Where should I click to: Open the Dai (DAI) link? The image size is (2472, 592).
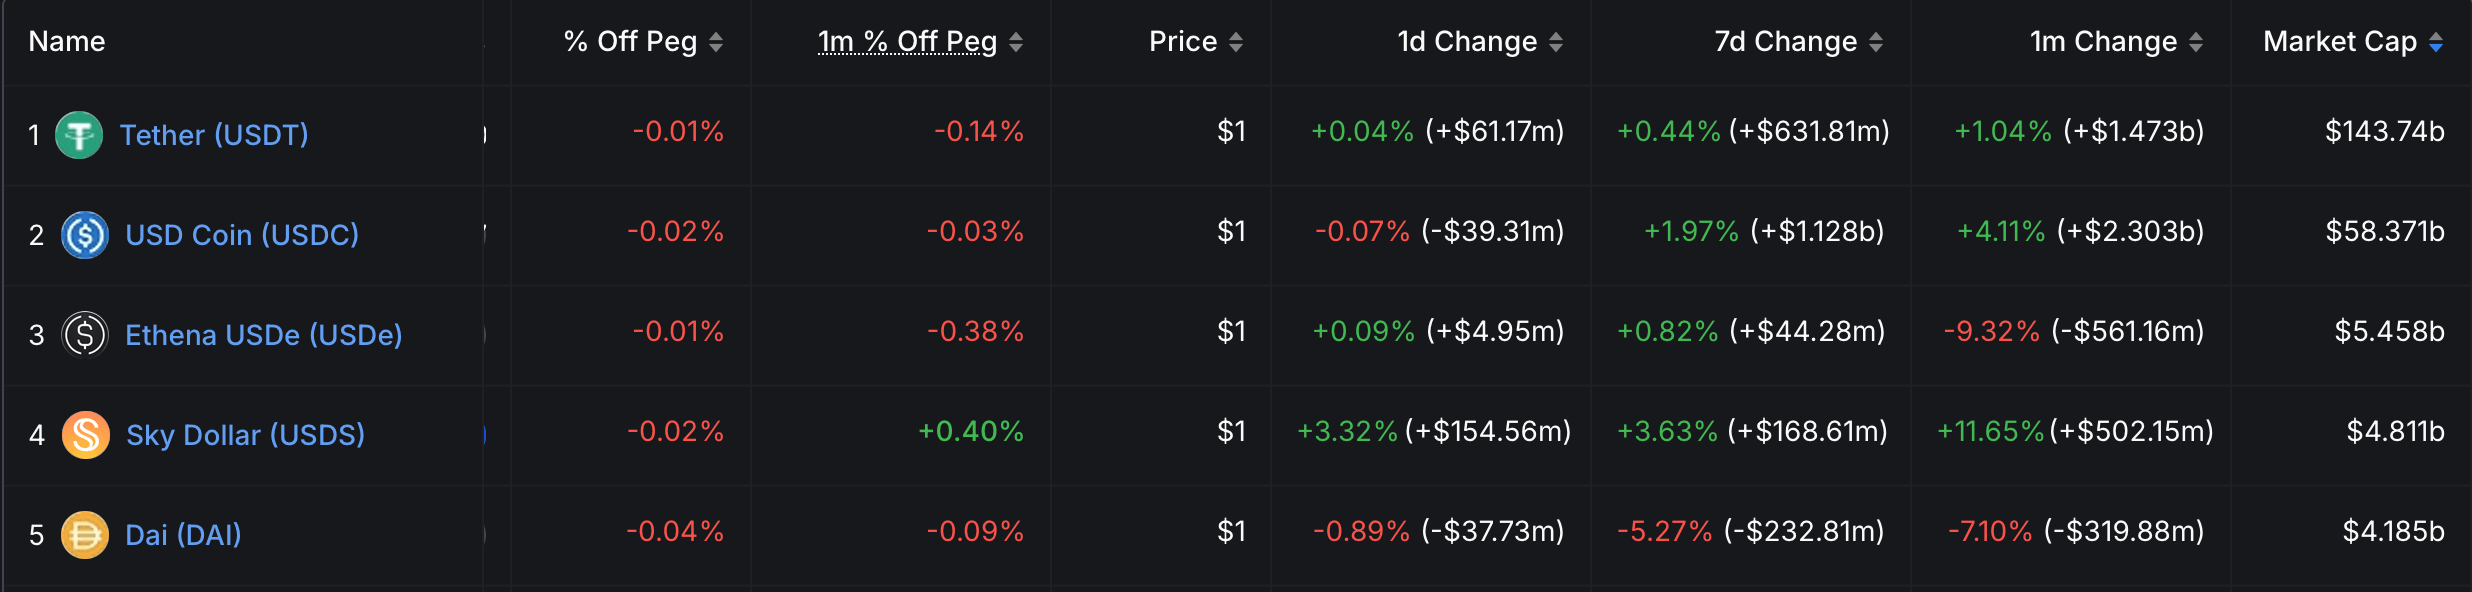pyautogui.click(x=184, y=533)
